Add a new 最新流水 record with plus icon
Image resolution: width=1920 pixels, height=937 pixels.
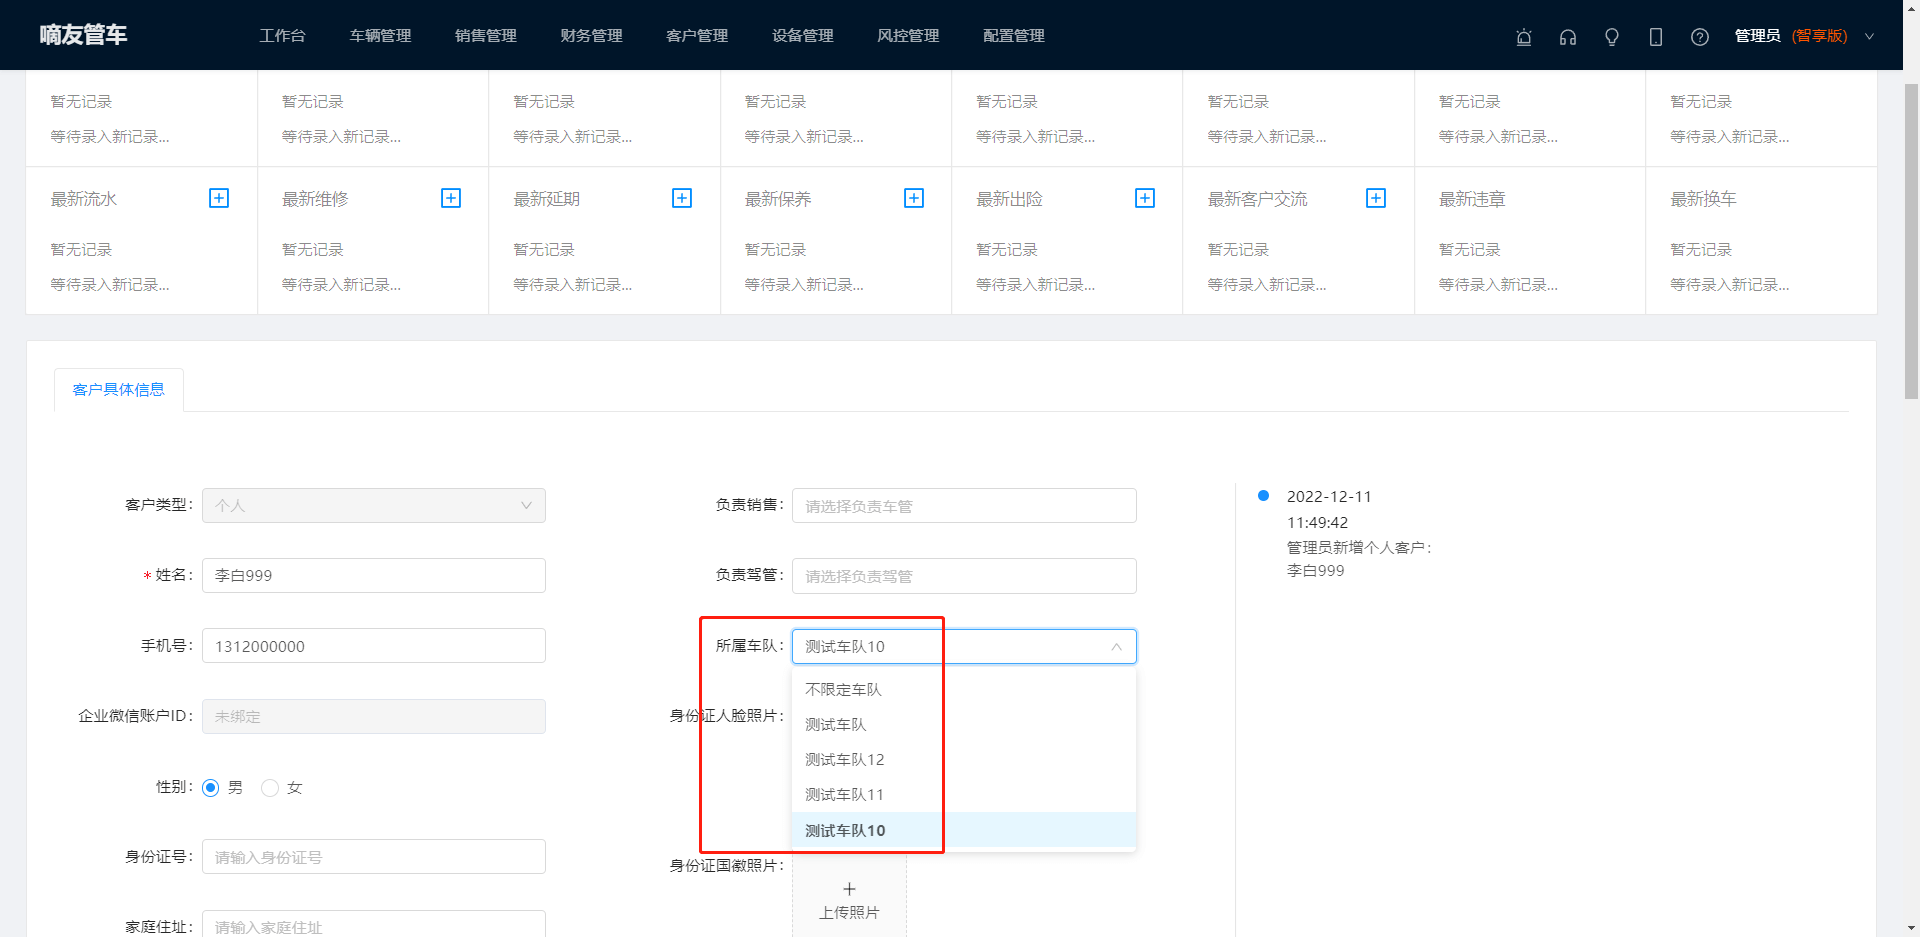pyautogui.click(x=219, y=198)
